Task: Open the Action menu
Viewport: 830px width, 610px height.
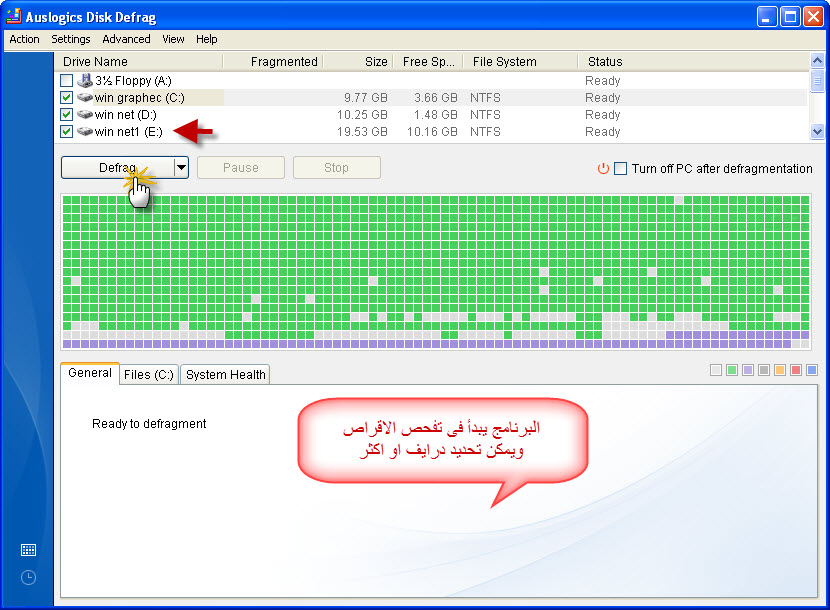Action: [x=24, y=39]
